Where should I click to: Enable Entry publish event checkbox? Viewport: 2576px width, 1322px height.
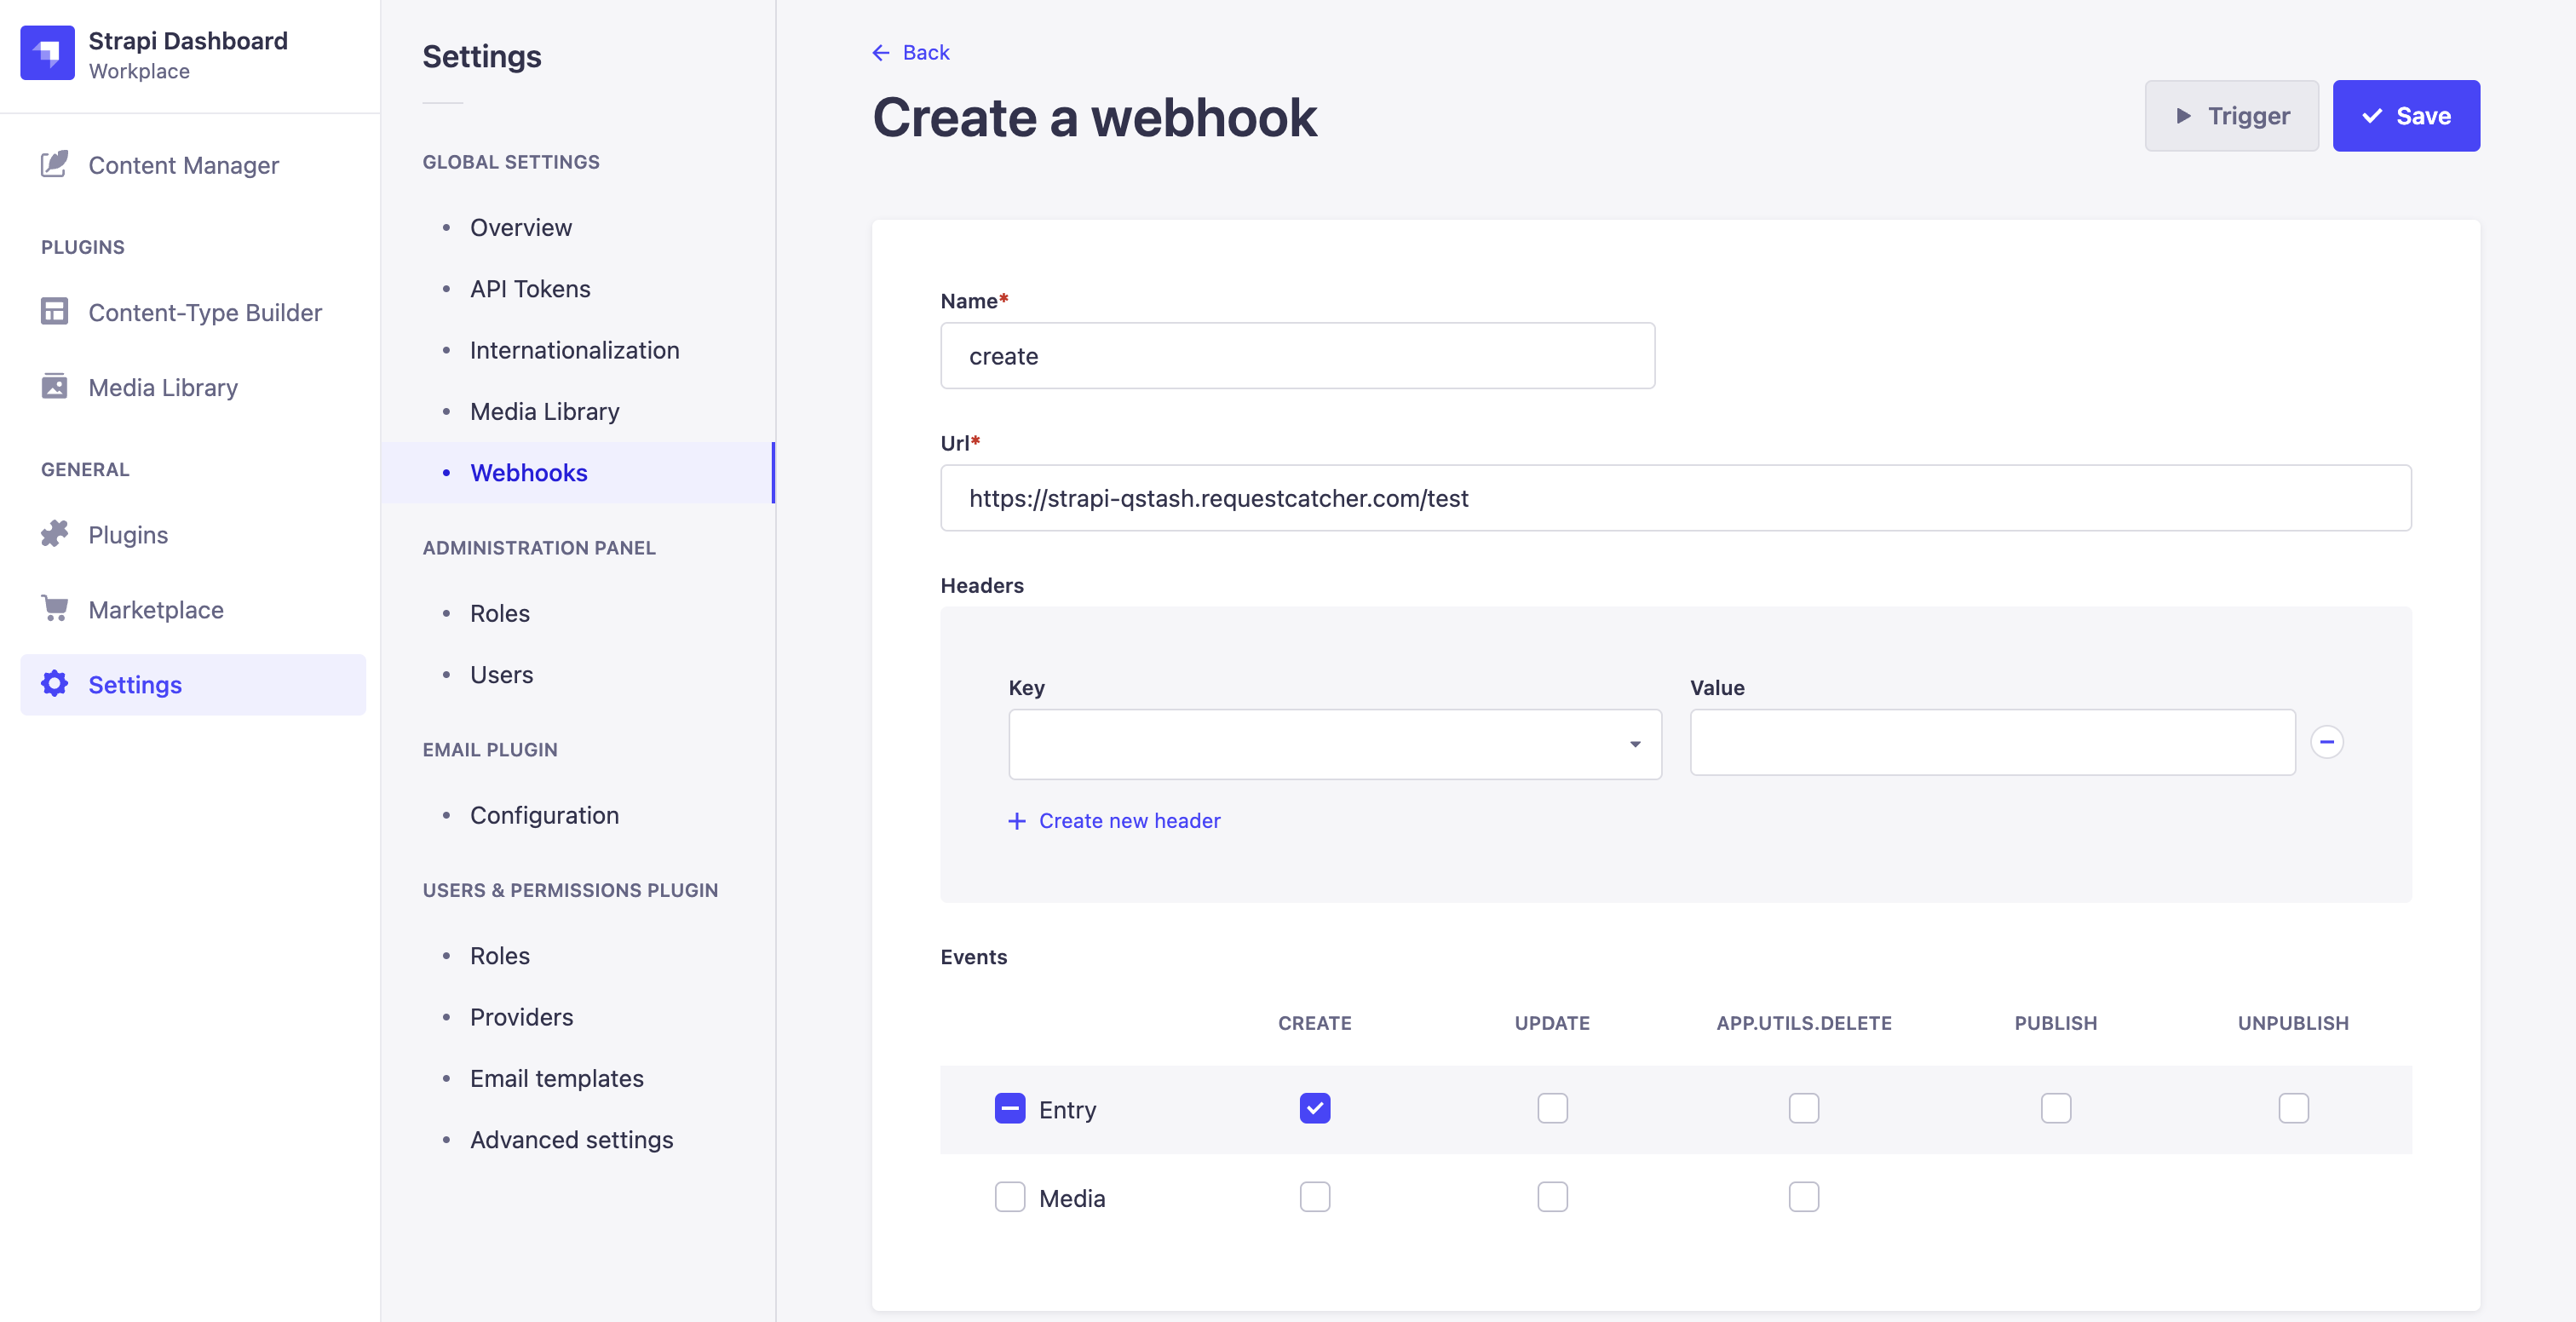click(2055, 1108)
